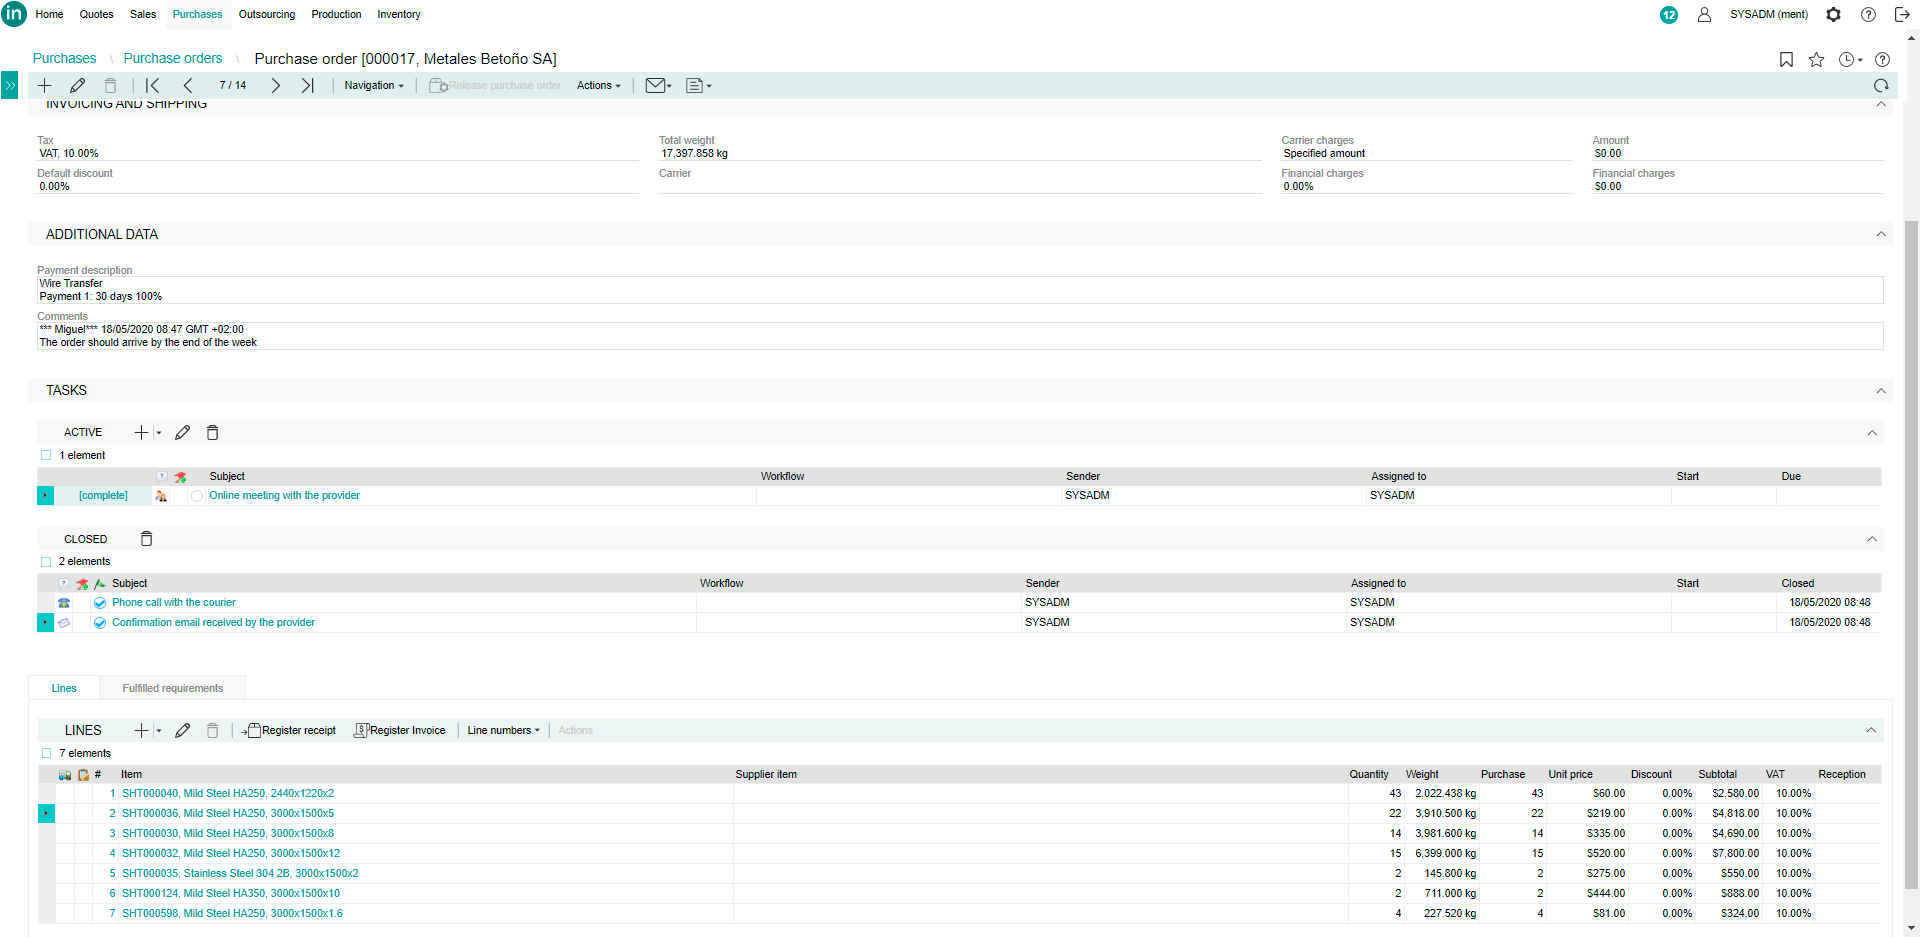Delete closed tasks with trash icon
Image resolution: width=1920 pixels, height=937 pixels.
(x=147, y=539)
